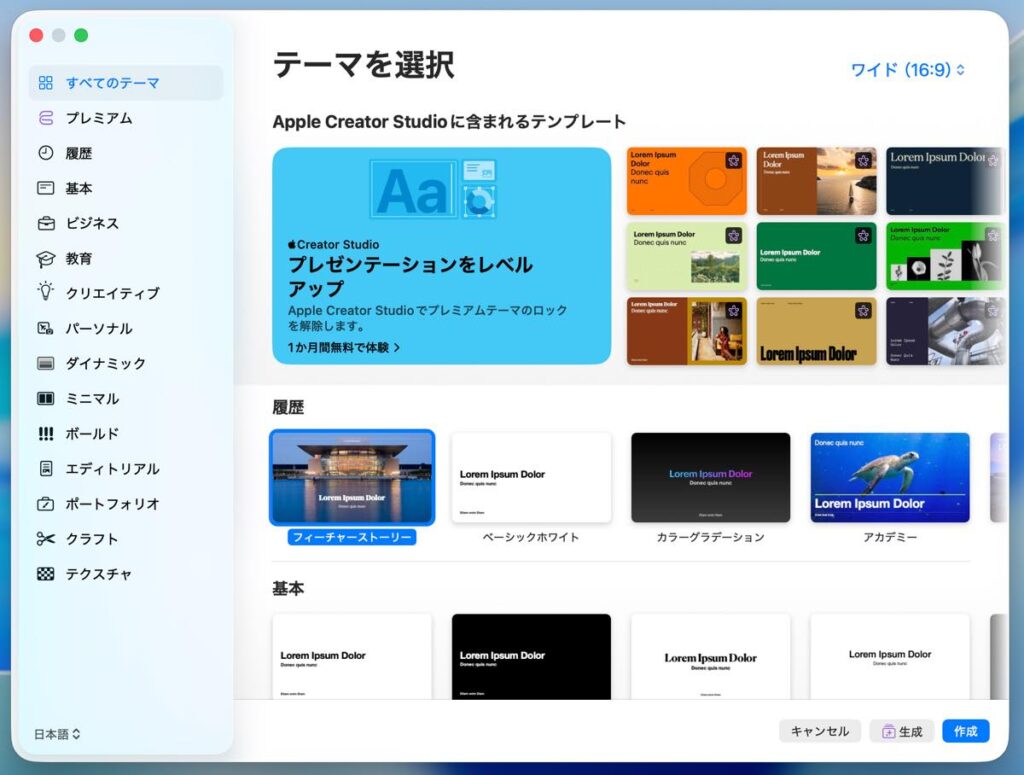Click the クリエイティブ lightbulb icon
Viewport: 1024px width, 775px height.
click(46, 292)
